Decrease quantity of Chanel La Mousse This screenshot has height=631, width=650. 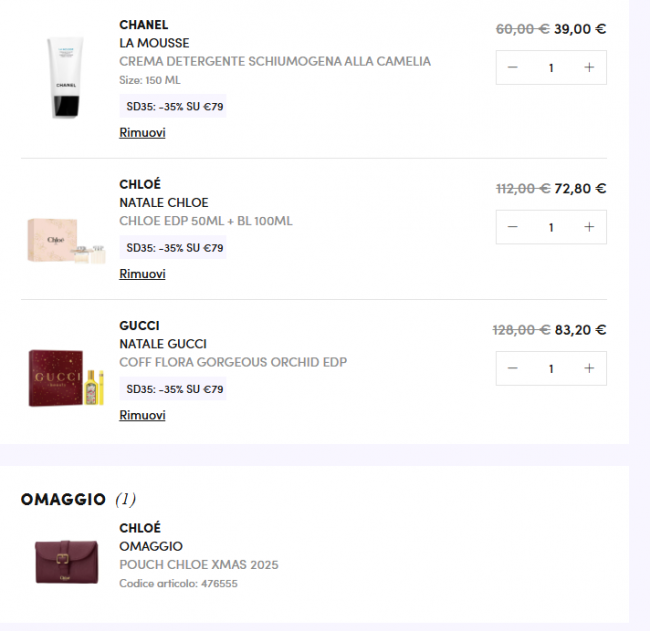(x=513, y=68)
